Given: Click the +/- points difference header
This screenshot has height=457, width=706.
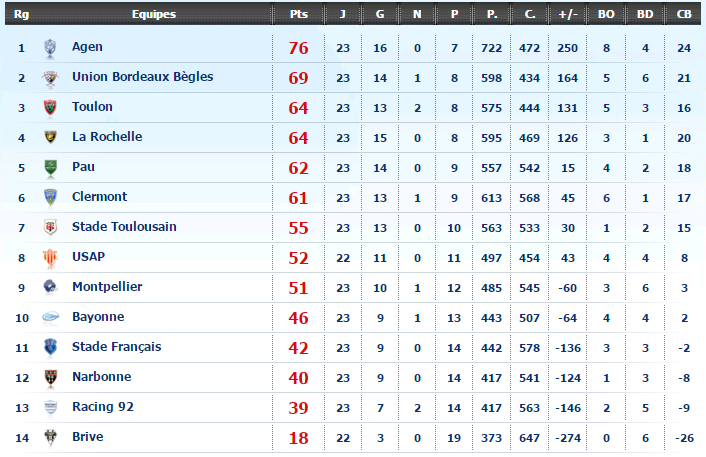Looking at the screenshot, I should 567,14.
